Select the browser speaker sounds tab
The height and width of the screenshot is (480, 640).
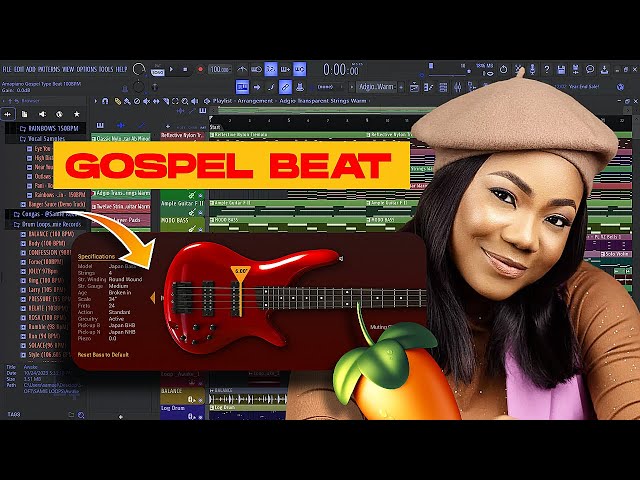(42, 114)
